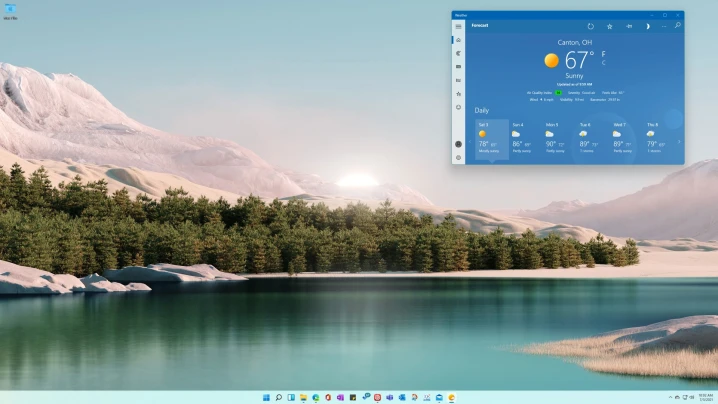Viewport: 718px width, 404px height.
Task: Open Favorites star in the sidebar
Action: click(459, 93)
